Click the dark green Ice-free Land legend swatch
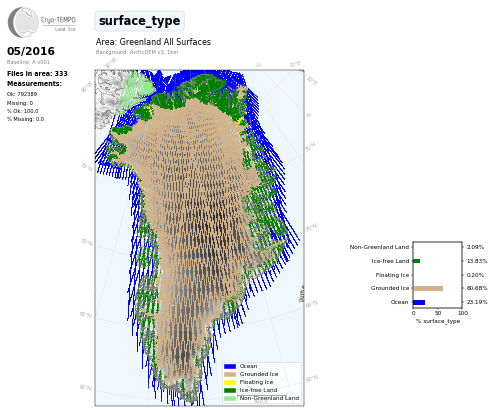 pyautogui.click(x=230, y=390)
